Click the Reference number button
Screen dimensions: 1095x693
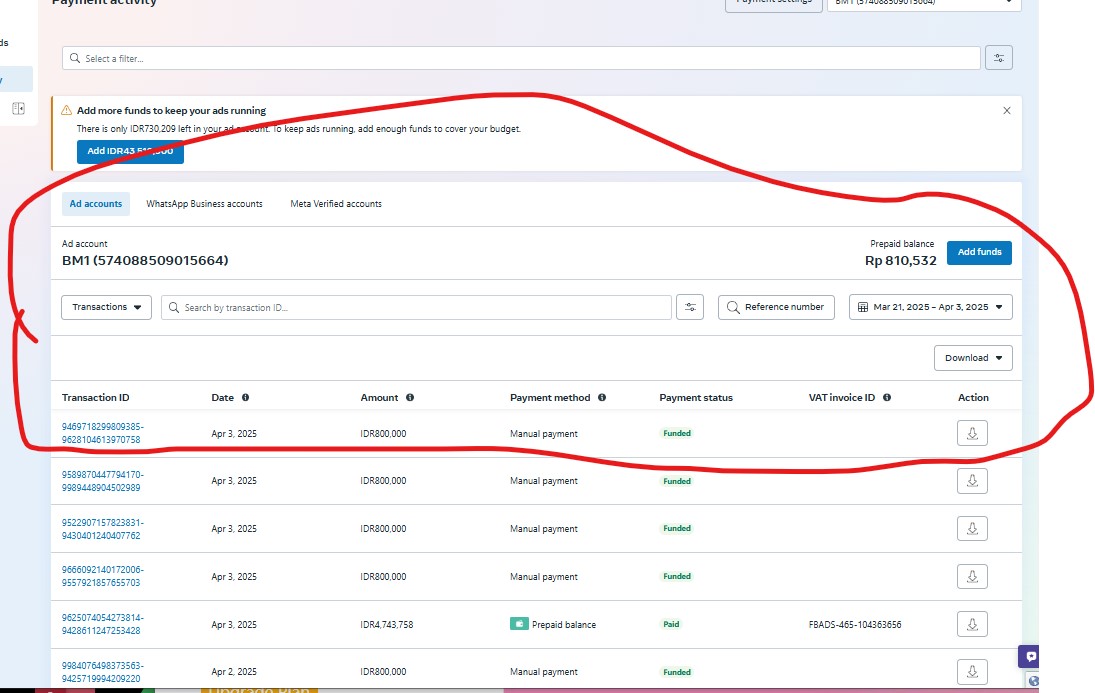[x=776, y=307]
